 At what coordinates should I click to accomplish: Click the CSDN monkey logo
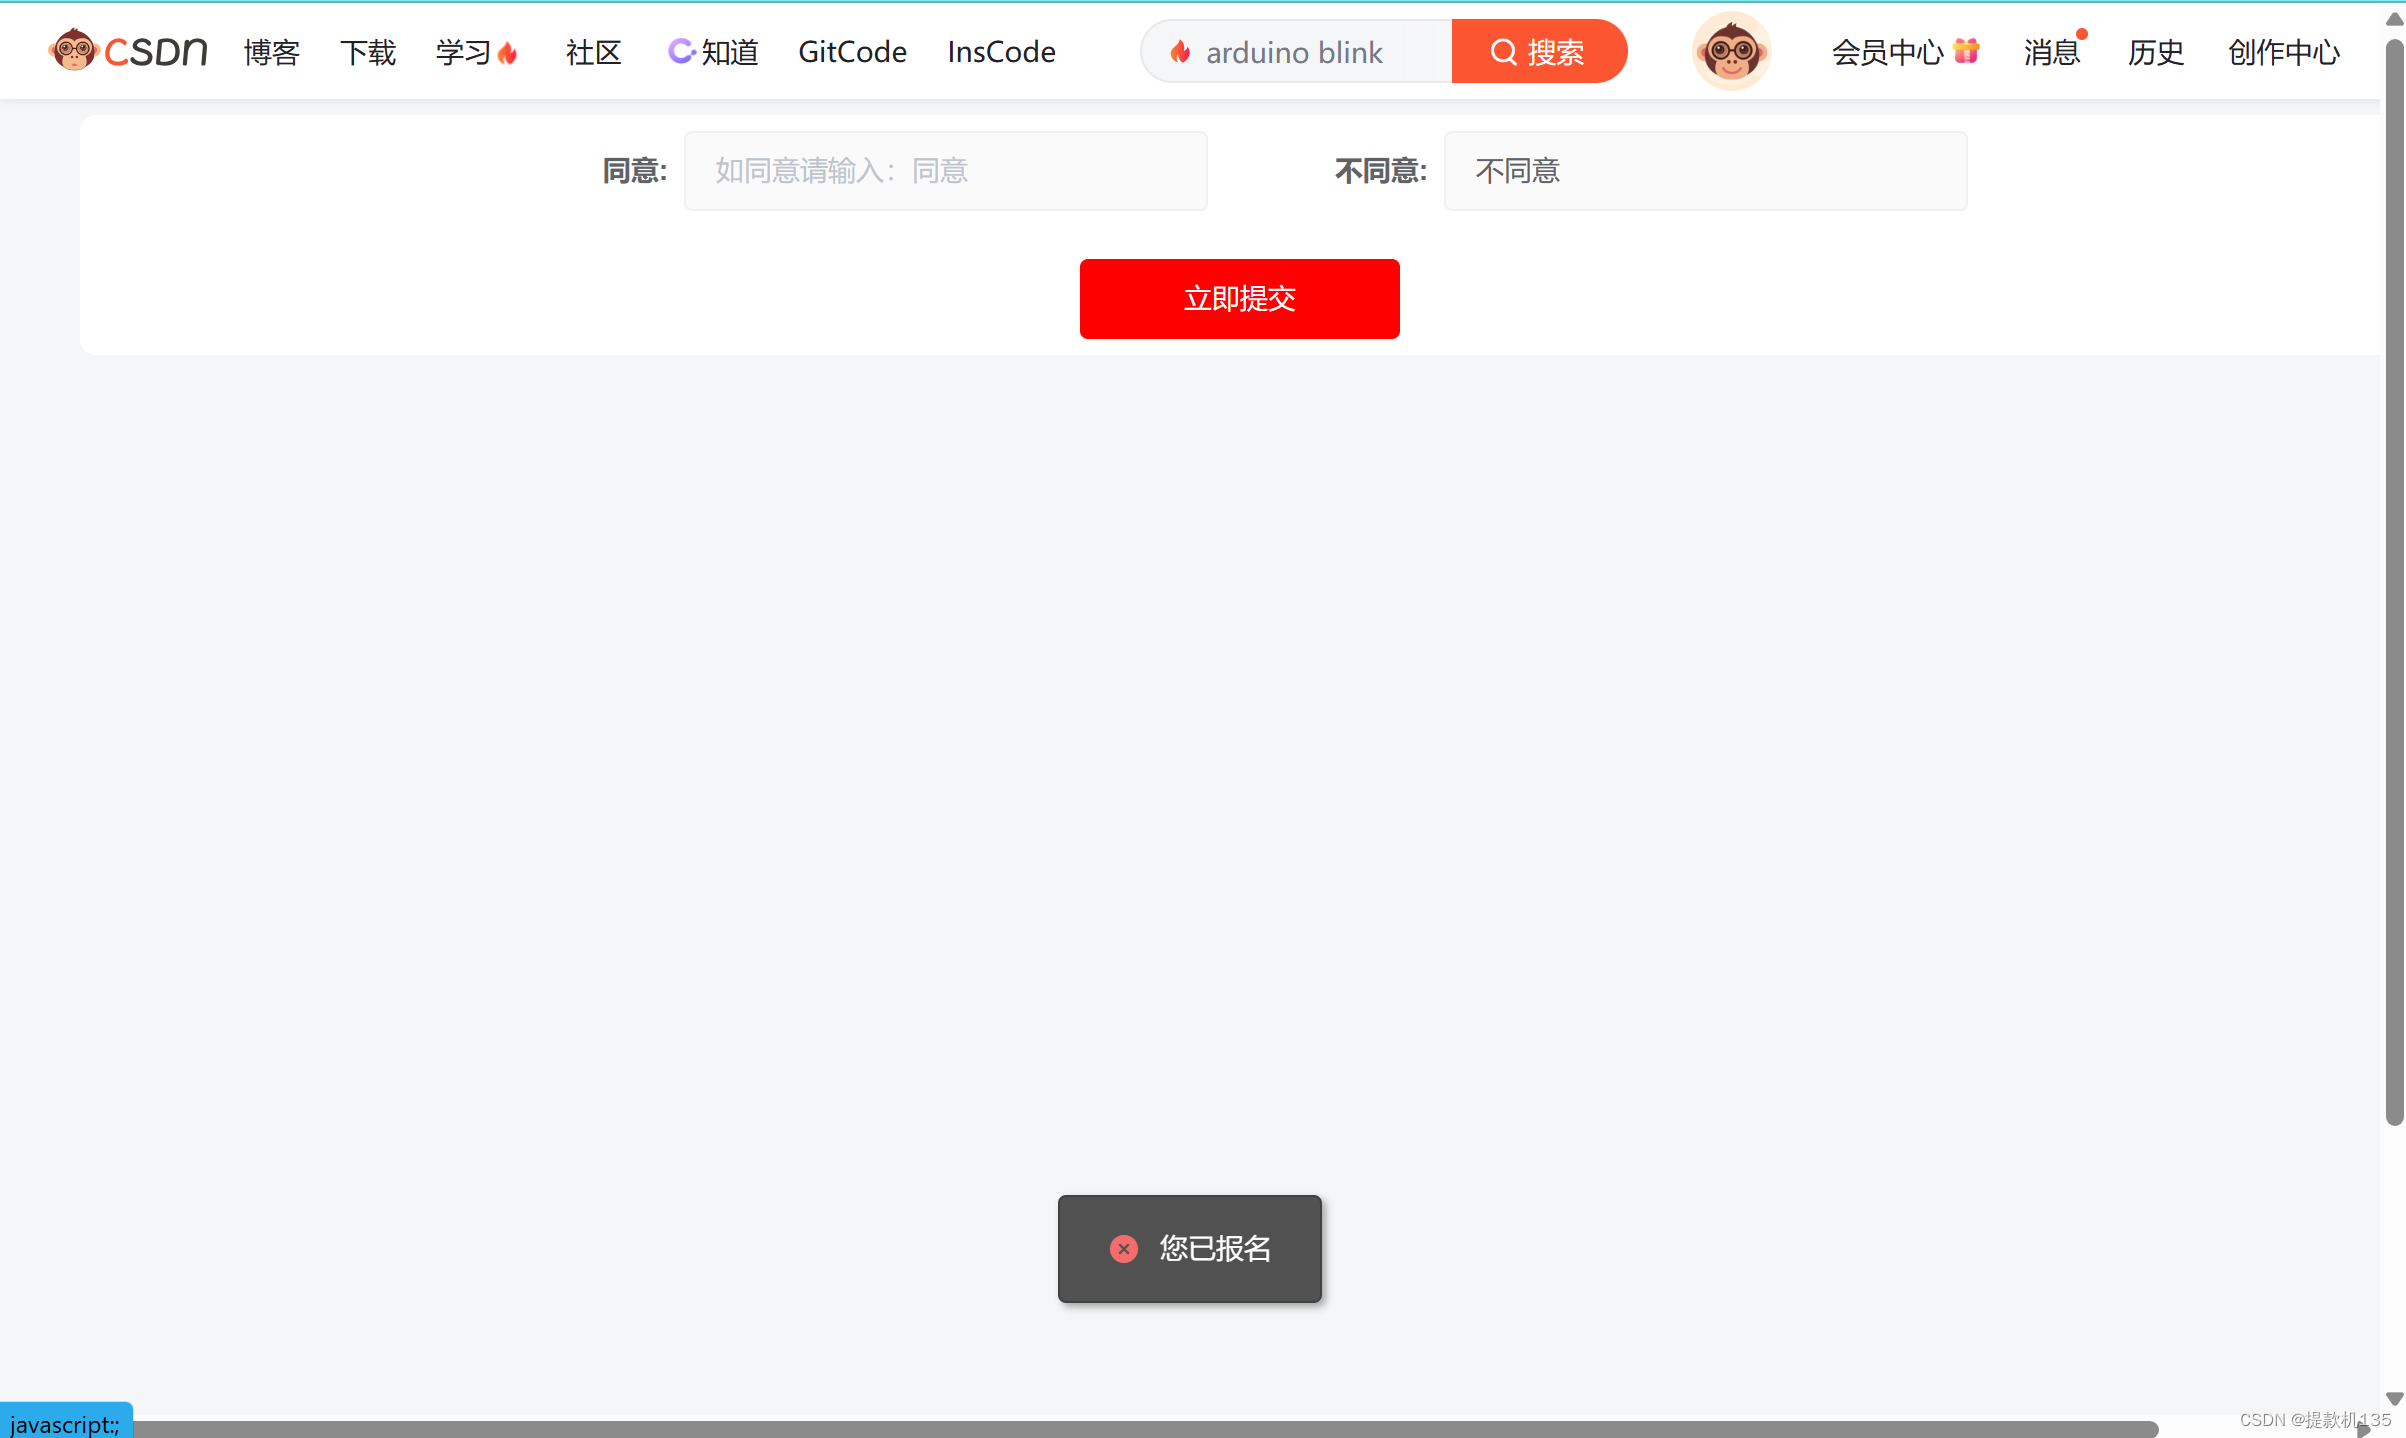tap(73, 50)
